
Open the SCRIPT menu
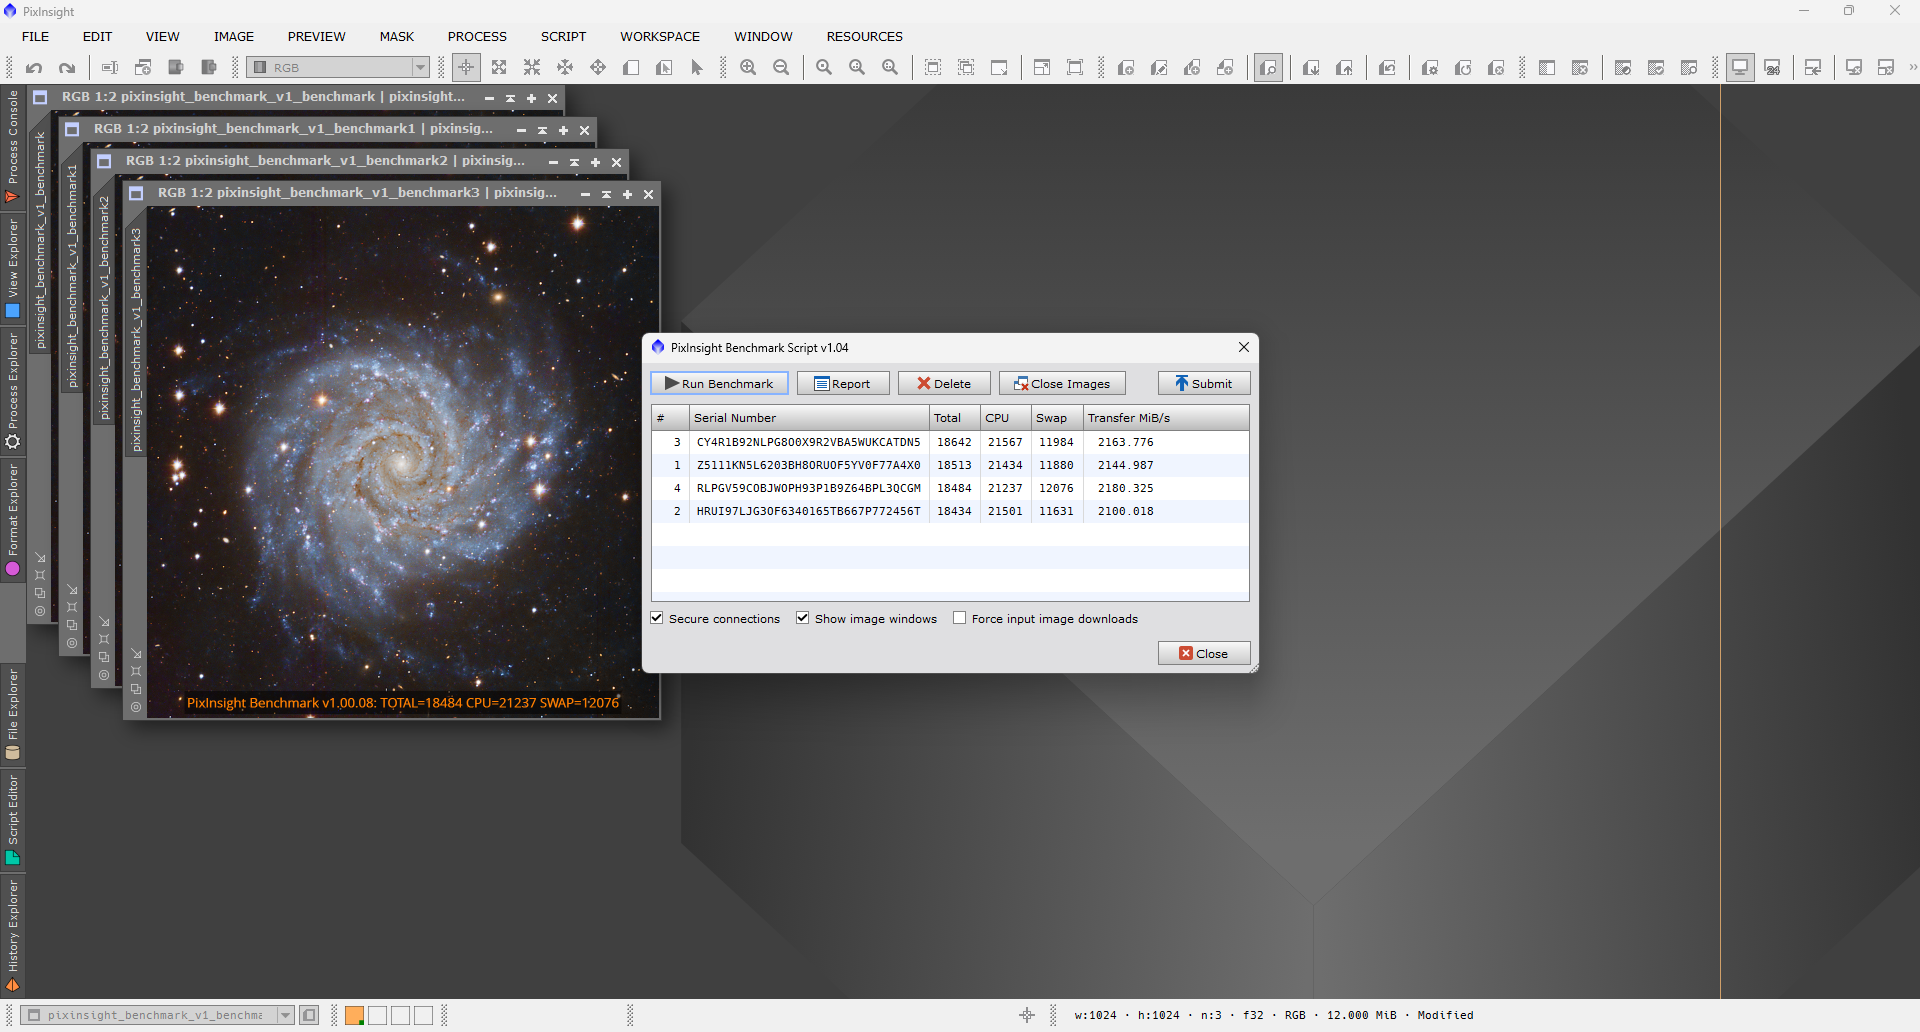(x=563, y=36)
